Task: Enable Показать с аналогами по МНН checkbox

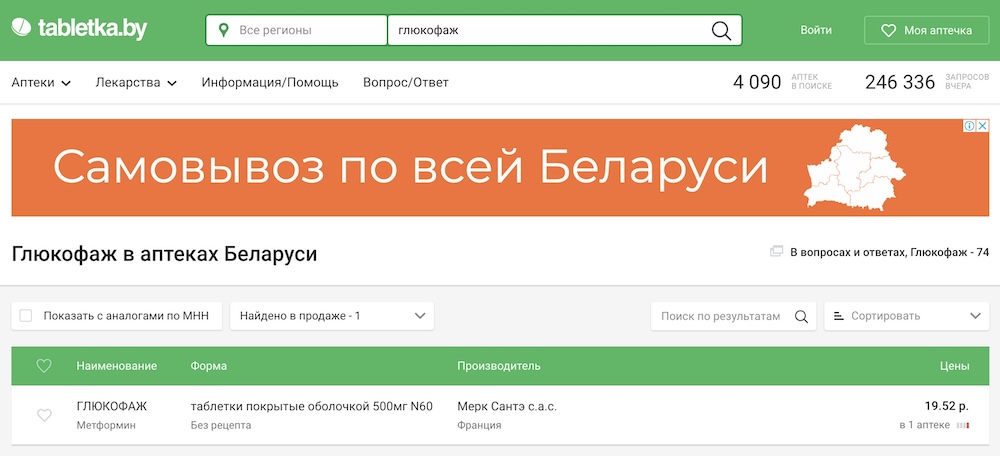Action: coord(26,316)
